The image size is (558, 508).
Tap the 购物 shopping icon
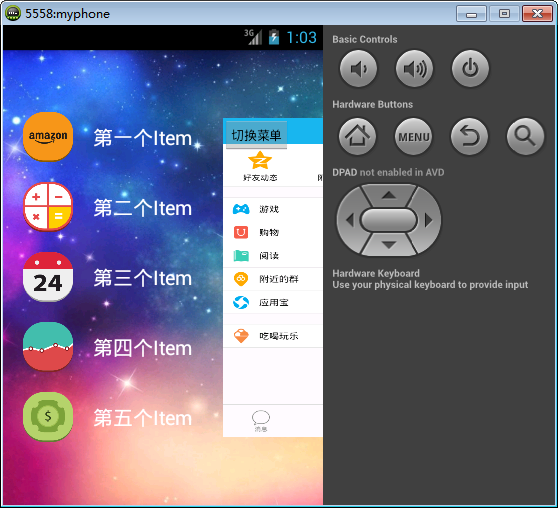pos(241,232)
